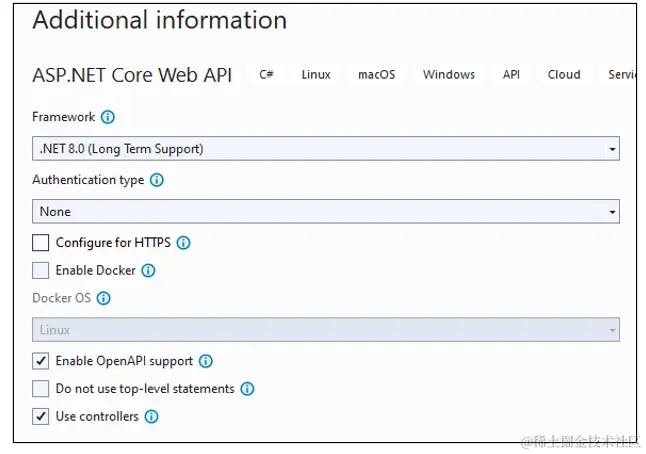
Task: Click the top-level statements info icon
Action: click(247, 388)
